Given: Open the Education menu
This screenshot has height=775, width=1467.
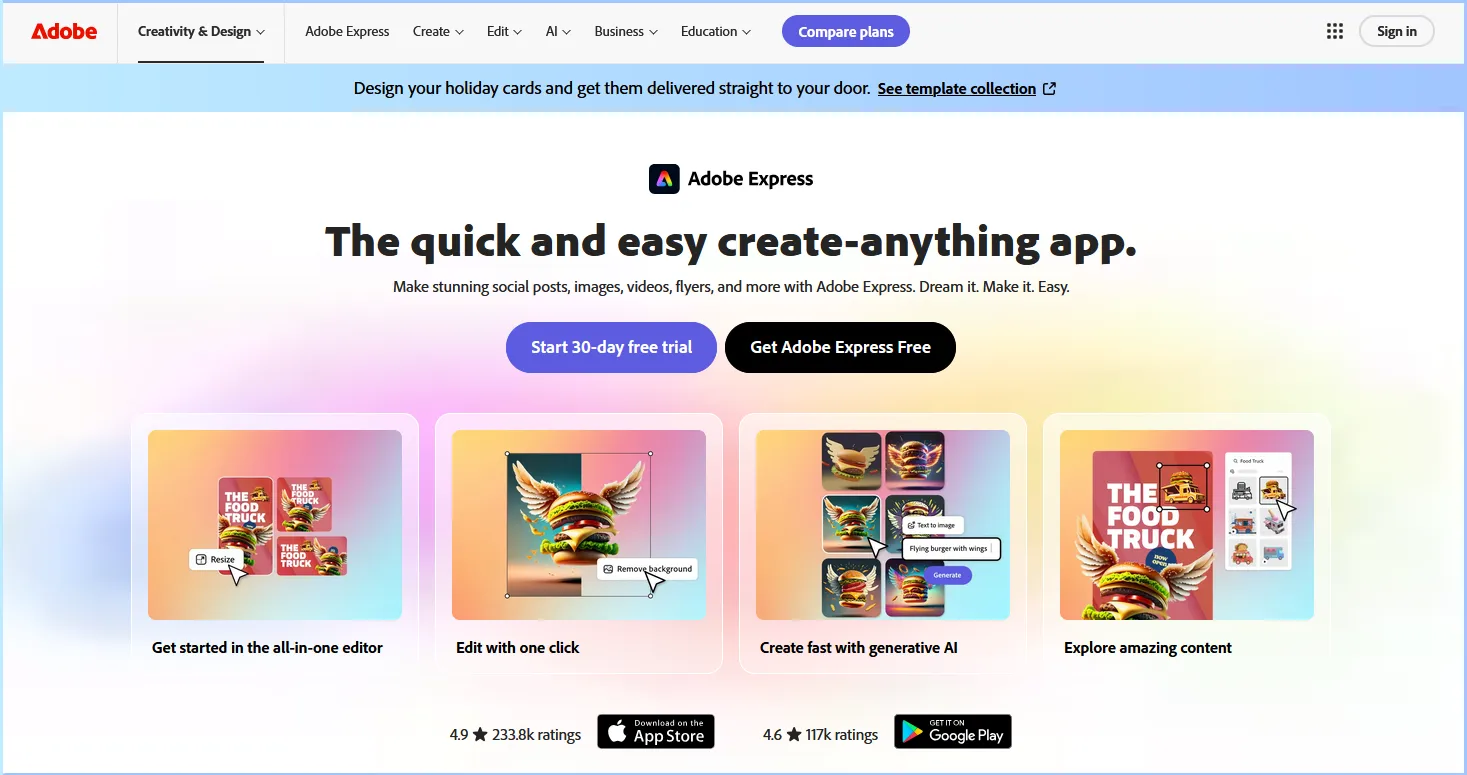Looking at the screenshot, I should click(715, 31).
